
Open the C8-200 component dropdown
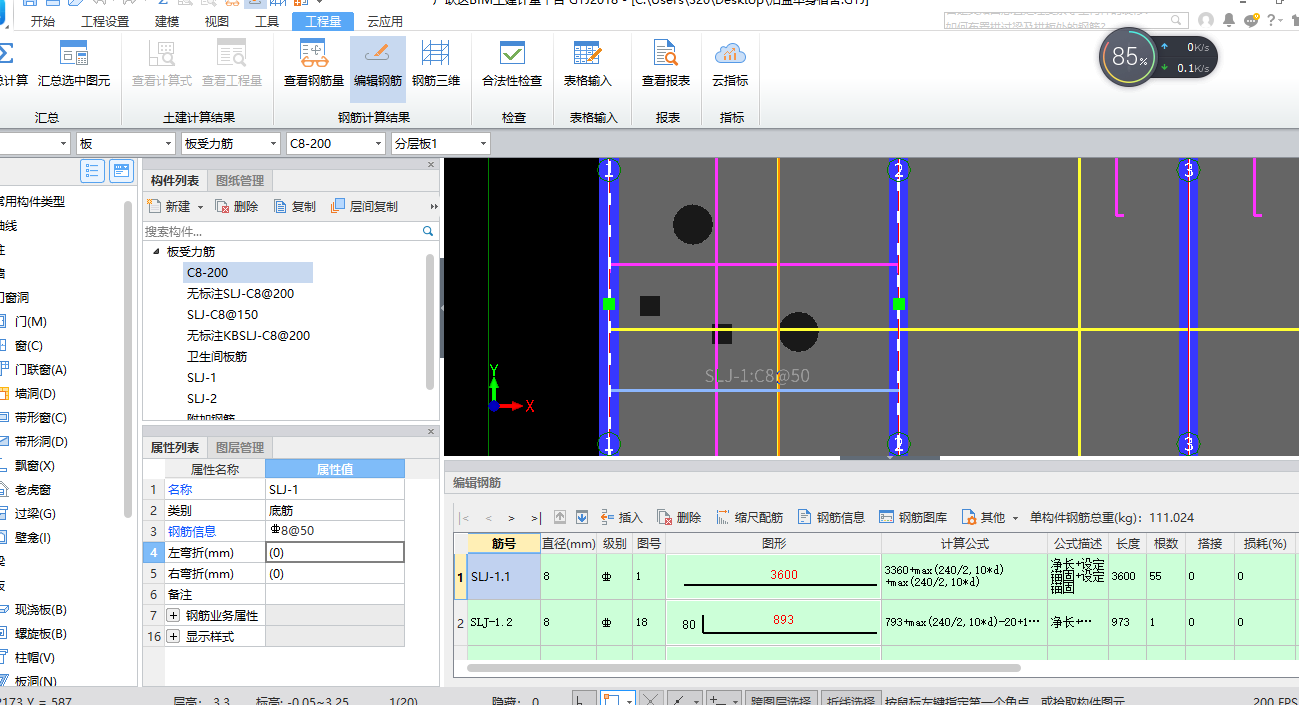tap(378, 144)
